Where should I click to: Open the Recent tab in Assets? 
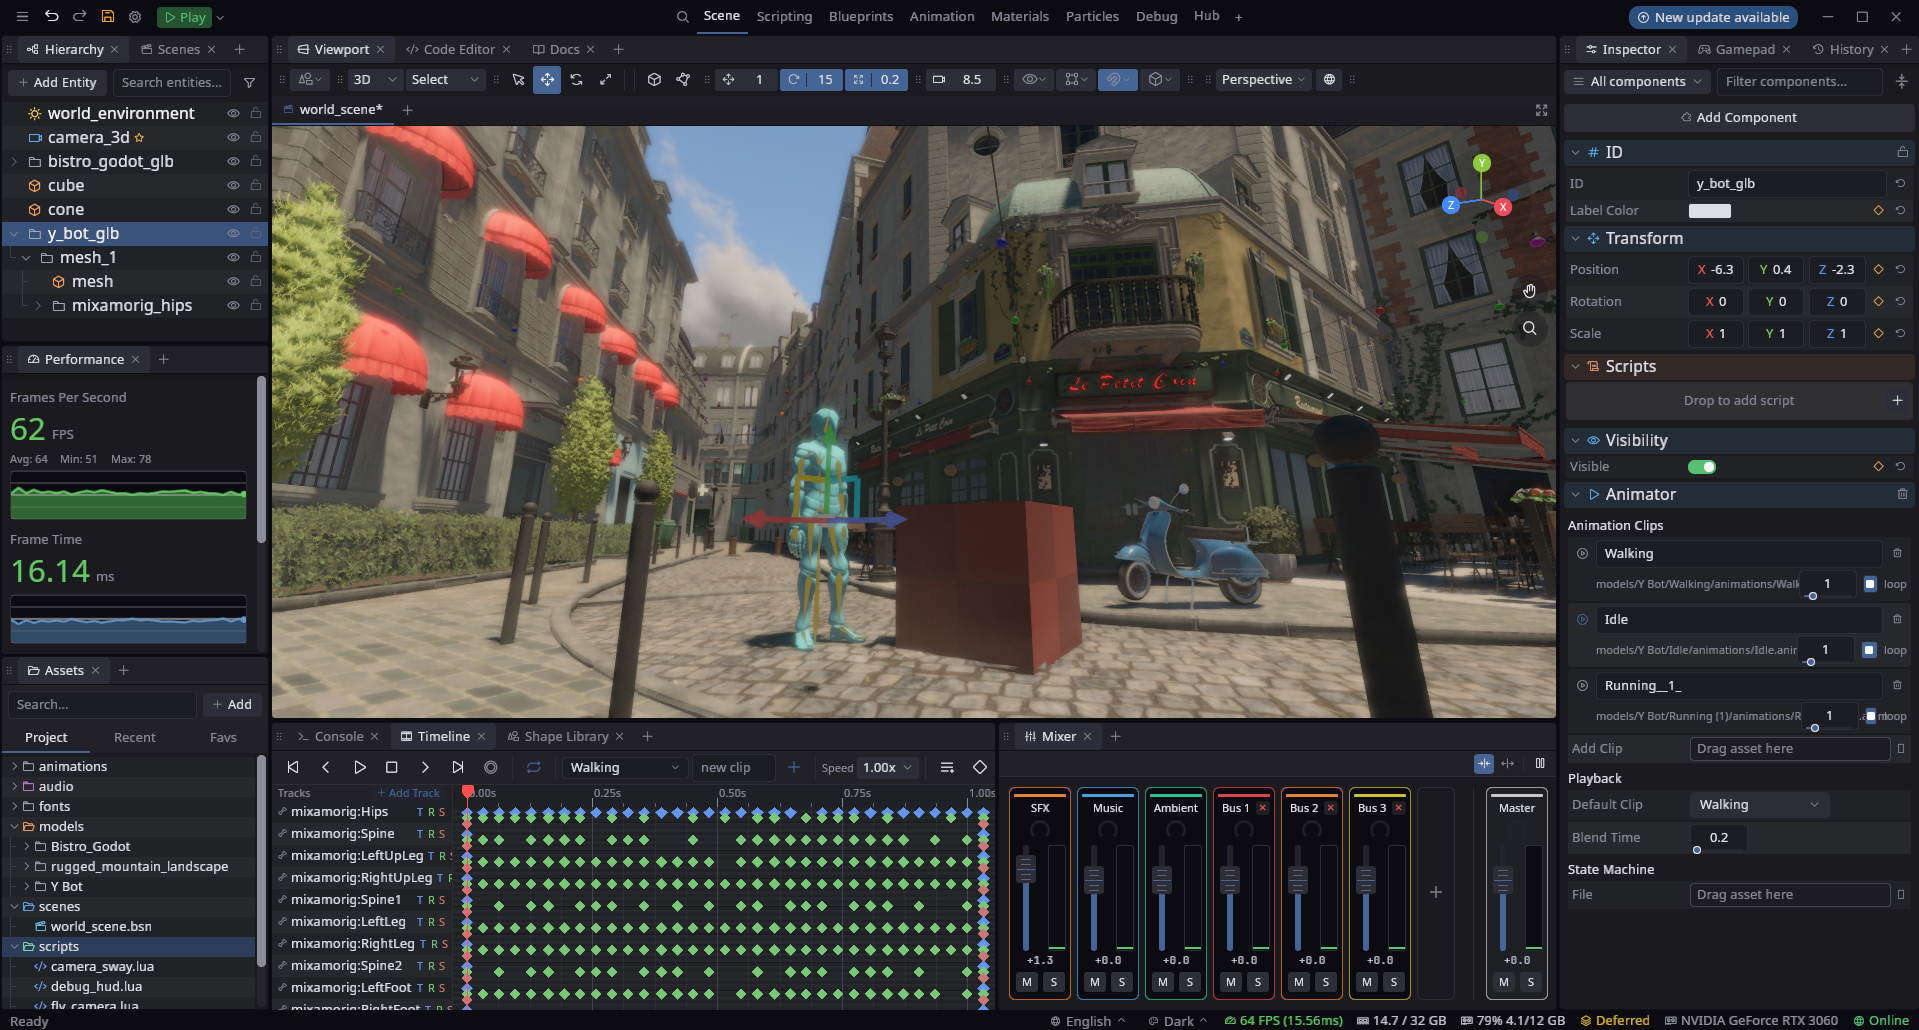pos(135,738)
